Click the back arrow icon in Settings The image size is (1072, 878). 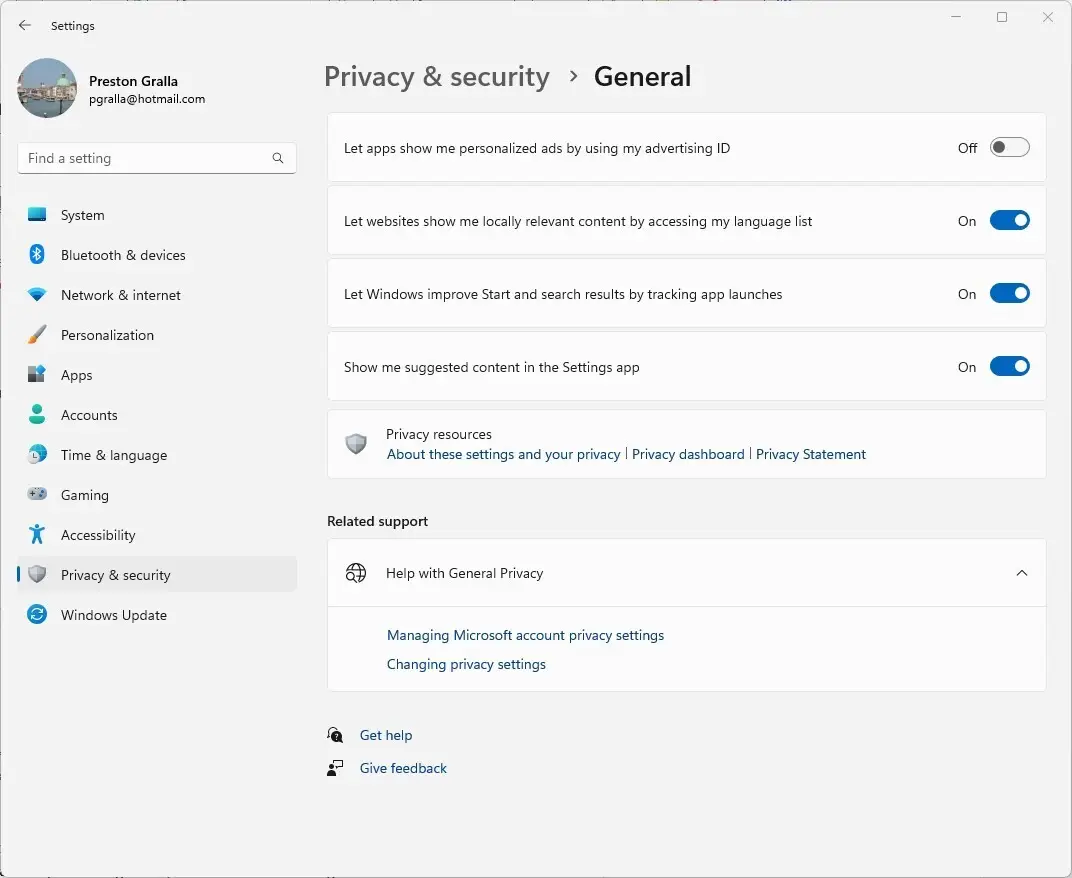point(25,25)
